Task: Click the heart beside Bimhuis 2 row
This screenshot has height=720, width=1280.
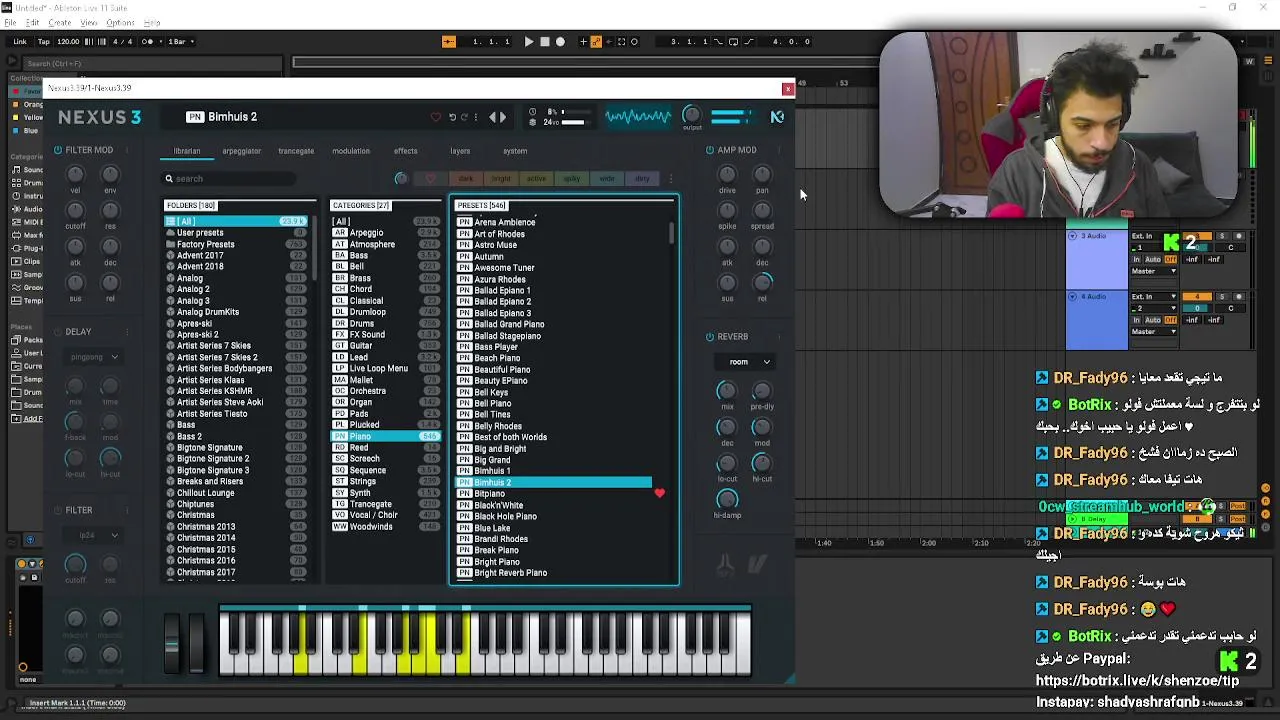Action: [x=659, y=493]
